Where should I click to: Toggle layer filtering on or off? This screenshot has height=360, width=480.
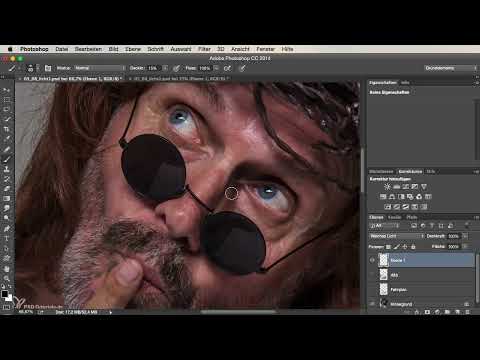467,225
